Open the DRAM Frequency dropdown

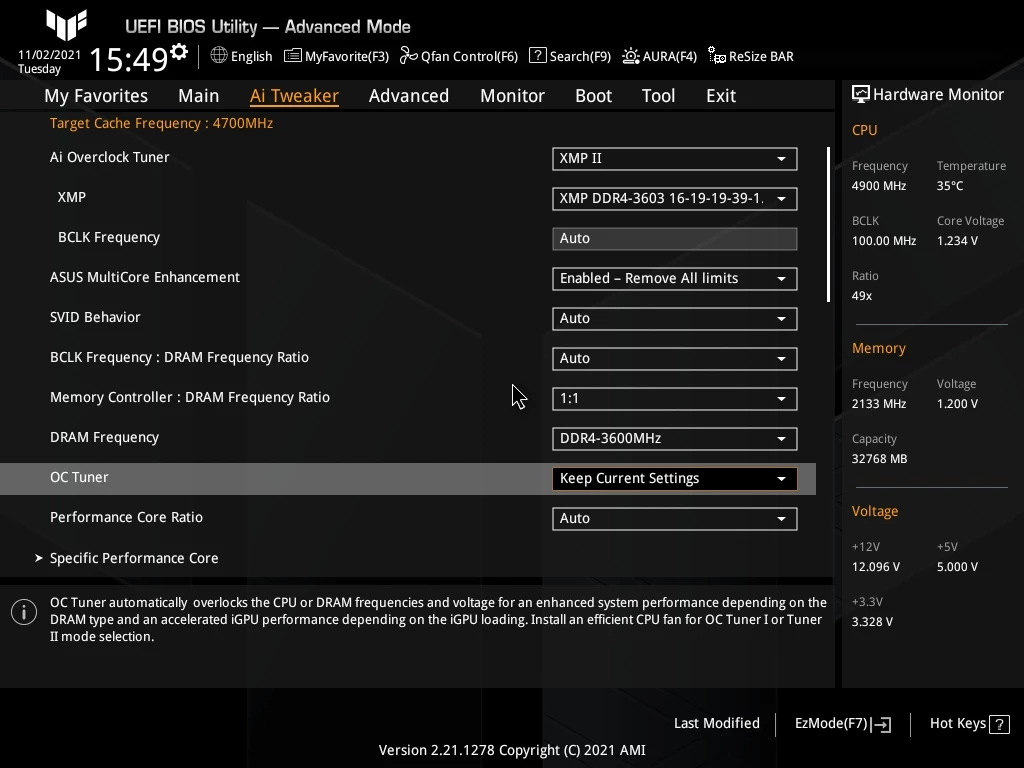pyautogui.click(x=675, y=439)
